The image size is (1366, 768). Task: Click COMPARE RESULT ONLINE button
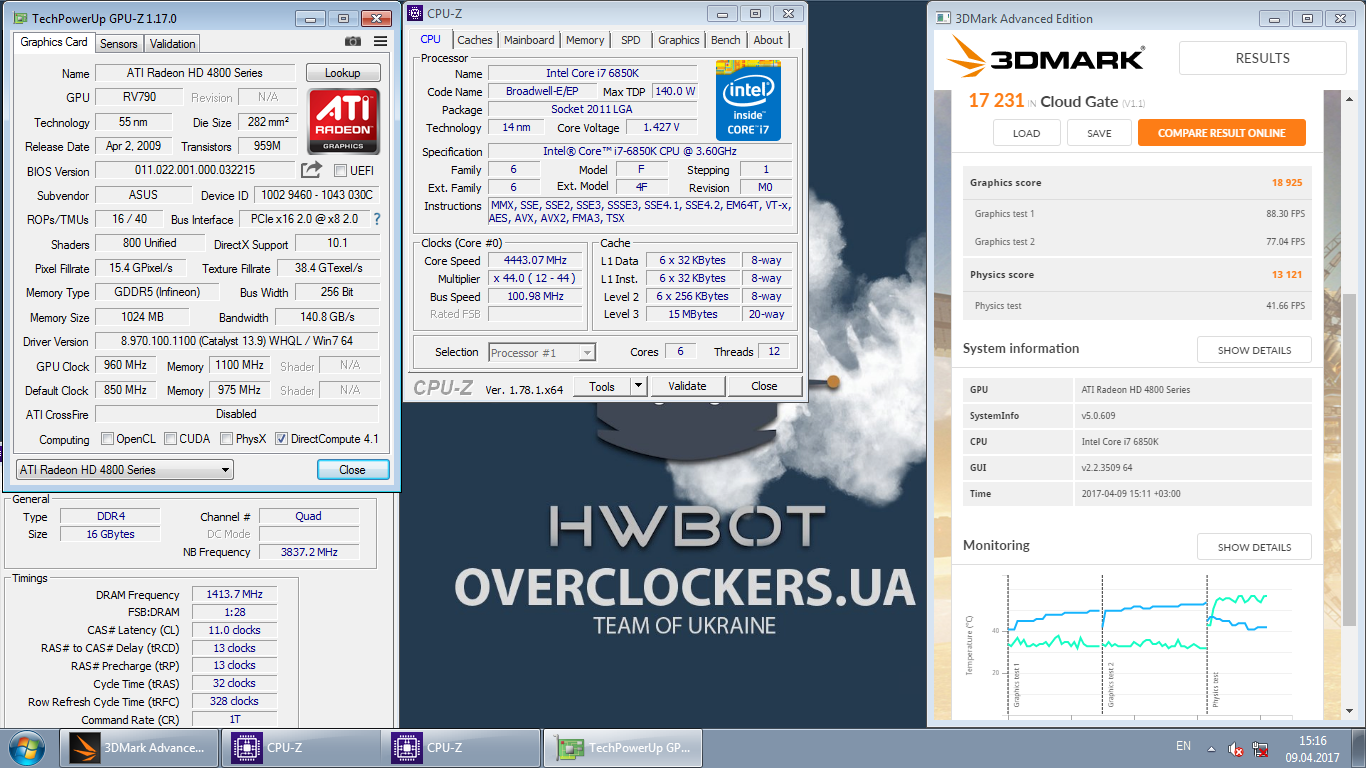click(x=1221, y=133)
